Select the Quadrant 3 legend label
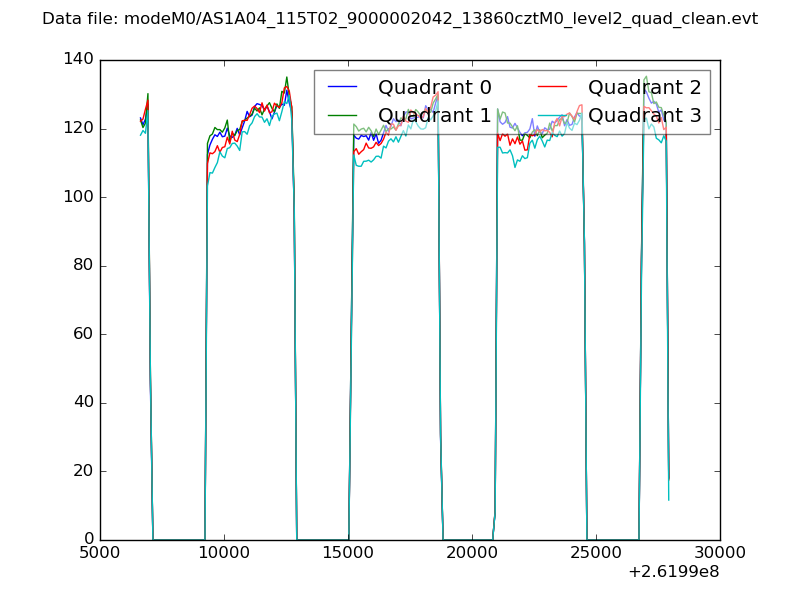800x600 pixels. 644,116
